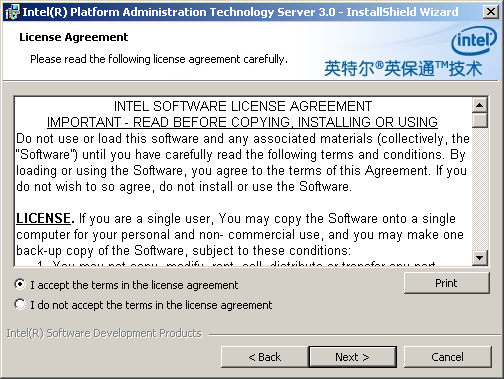Click the license text scrollbar thumb
504x379 pixels.
[480, 120]
